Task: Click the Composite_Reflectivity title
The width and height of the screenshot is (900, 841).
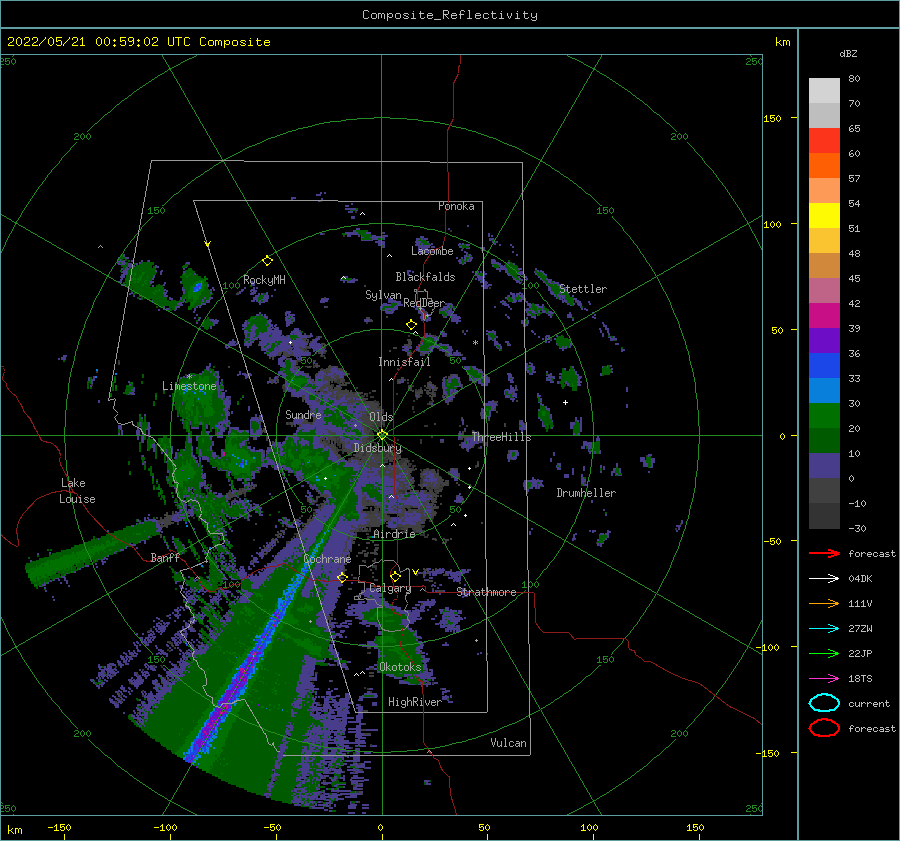Action: [x=450, y=15]
